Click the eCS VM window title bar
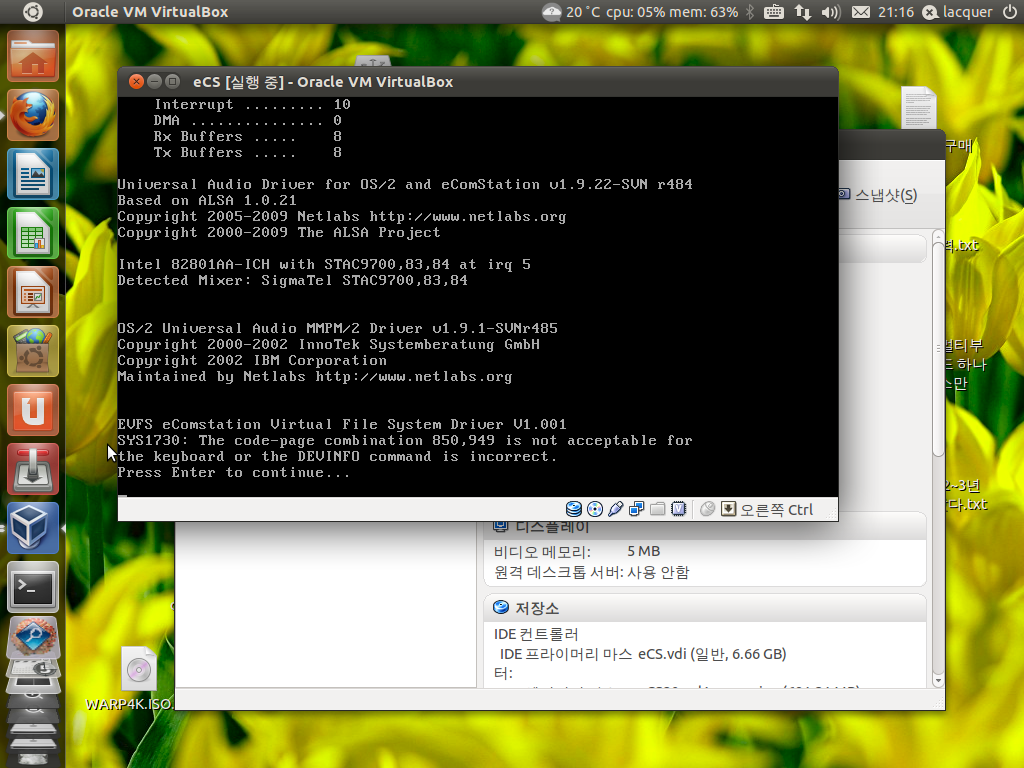Image resolution: width=1024 pixels, height=768 pixels. click(x=478, y=82)
